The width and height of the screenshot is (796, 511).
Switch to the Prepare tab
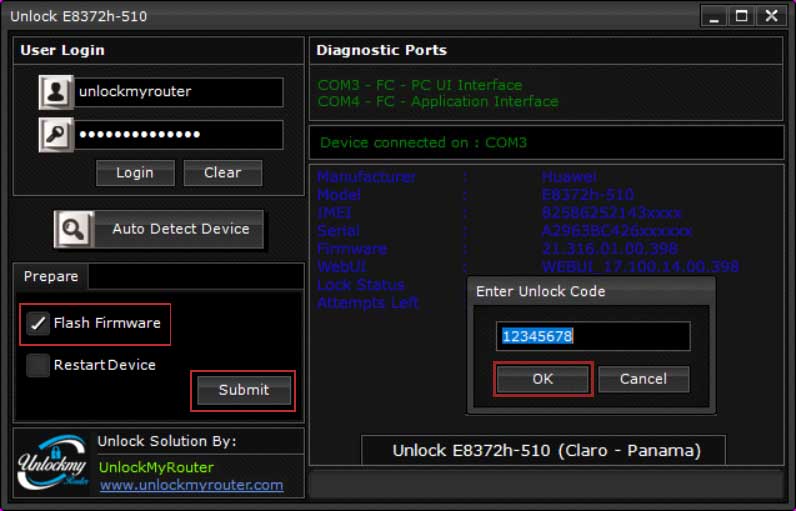pos(51,277)
